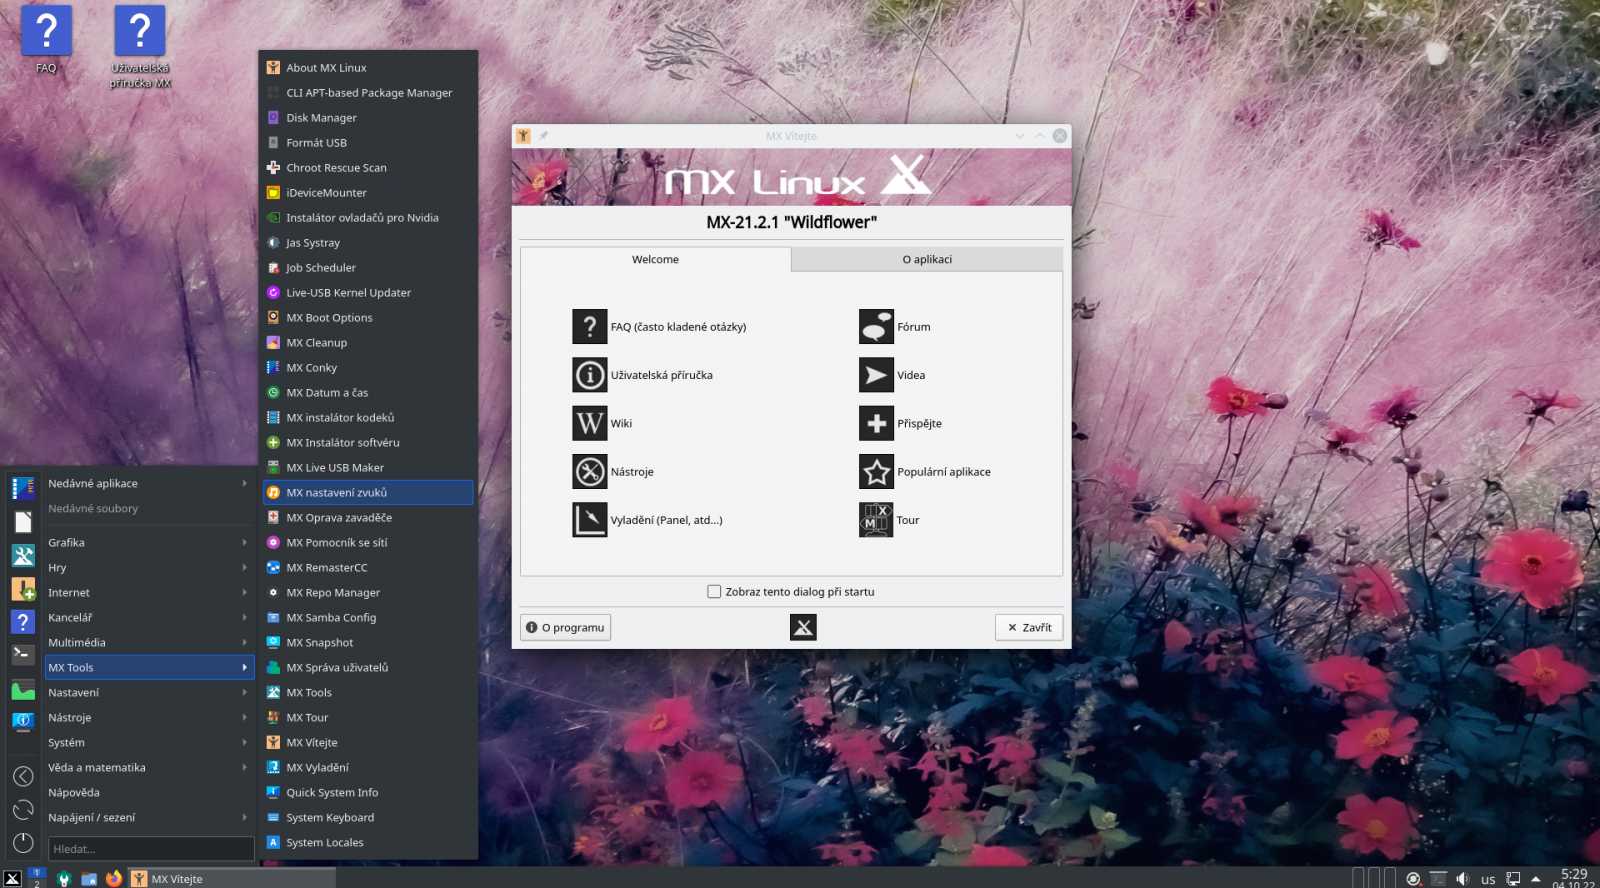The width and height of the screenshot is (1600, 888).
Task: Open the file manager icon in the taskbar
Action: point(89,878)
